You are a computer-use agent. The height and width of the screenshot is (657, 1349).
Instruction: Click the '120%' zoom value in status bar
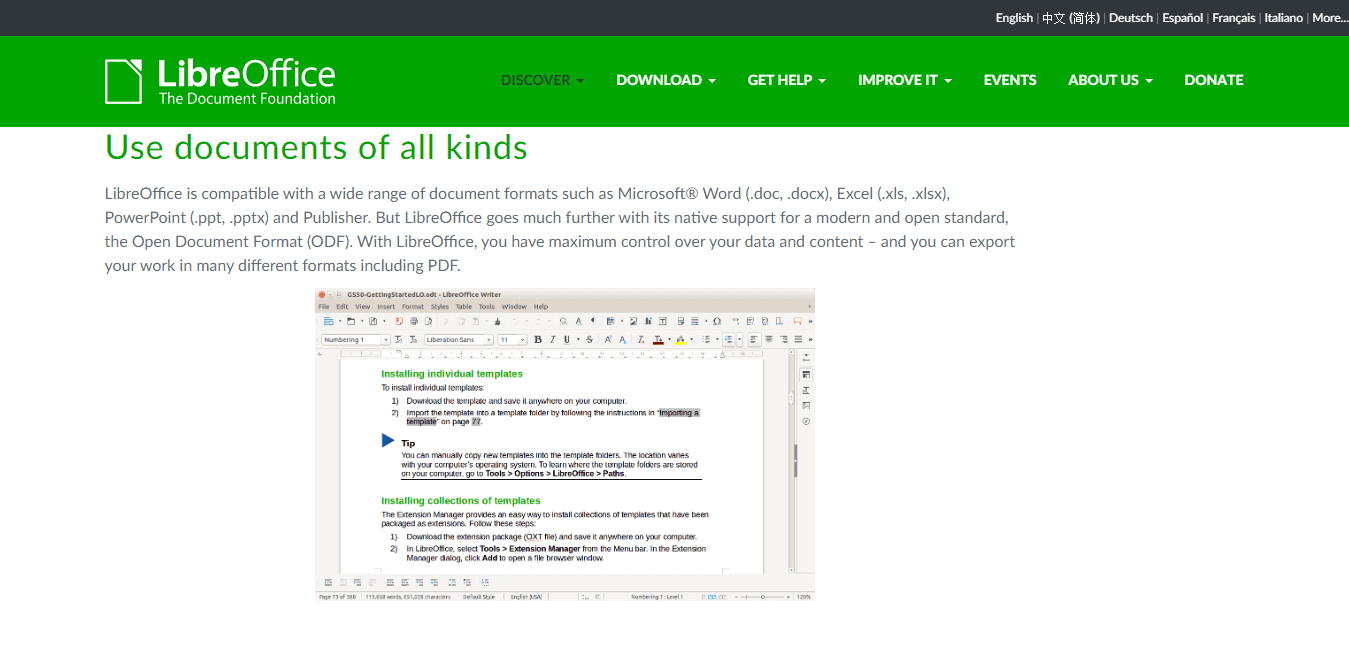pos(804,596)
